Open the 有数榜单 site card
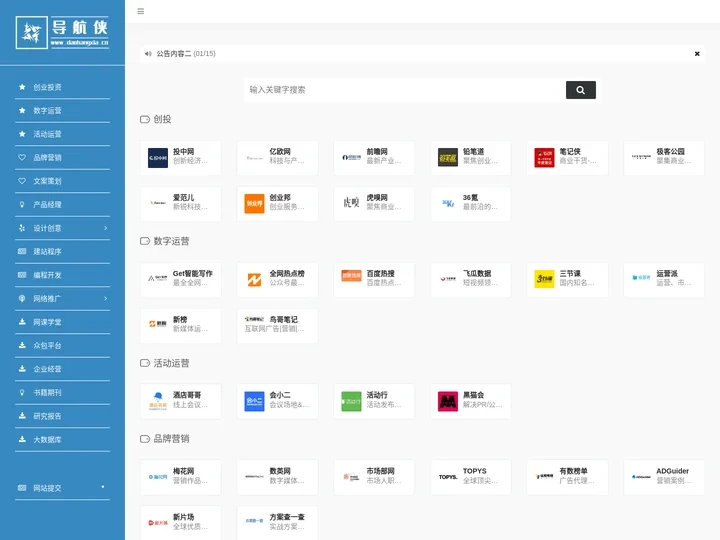 click(568, 478)
